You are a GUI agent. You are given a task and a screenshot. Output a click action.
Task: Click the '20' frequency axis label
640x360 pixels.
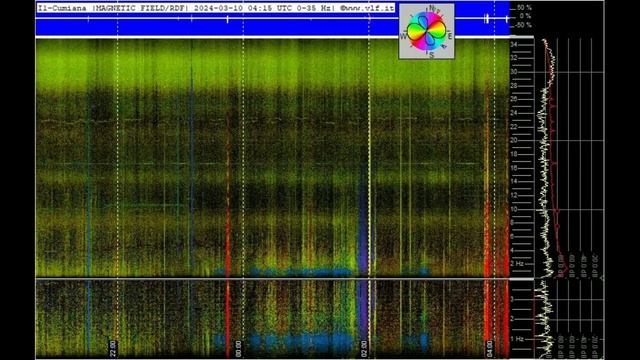(514, 140)
